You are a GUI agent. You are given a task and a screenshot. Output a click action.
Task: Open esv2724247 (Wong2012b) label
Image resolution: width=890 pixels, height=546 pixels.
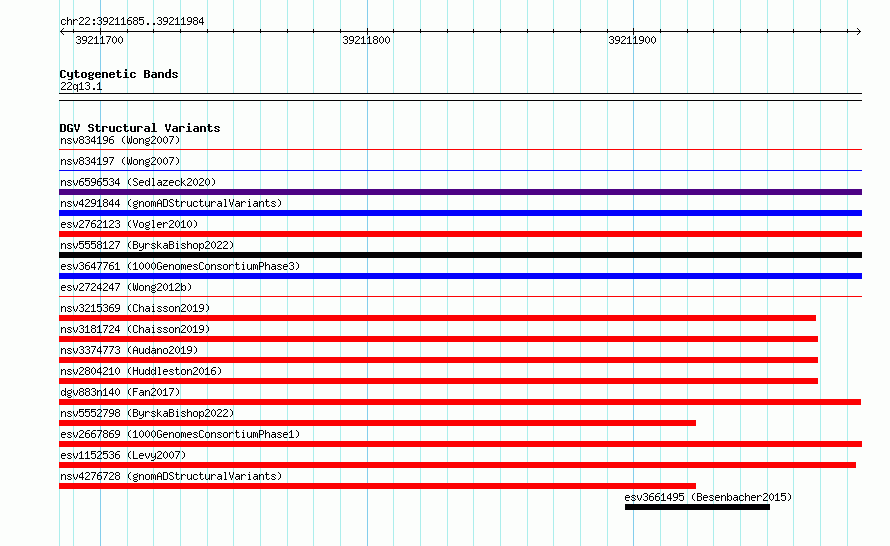pos(126,287)
